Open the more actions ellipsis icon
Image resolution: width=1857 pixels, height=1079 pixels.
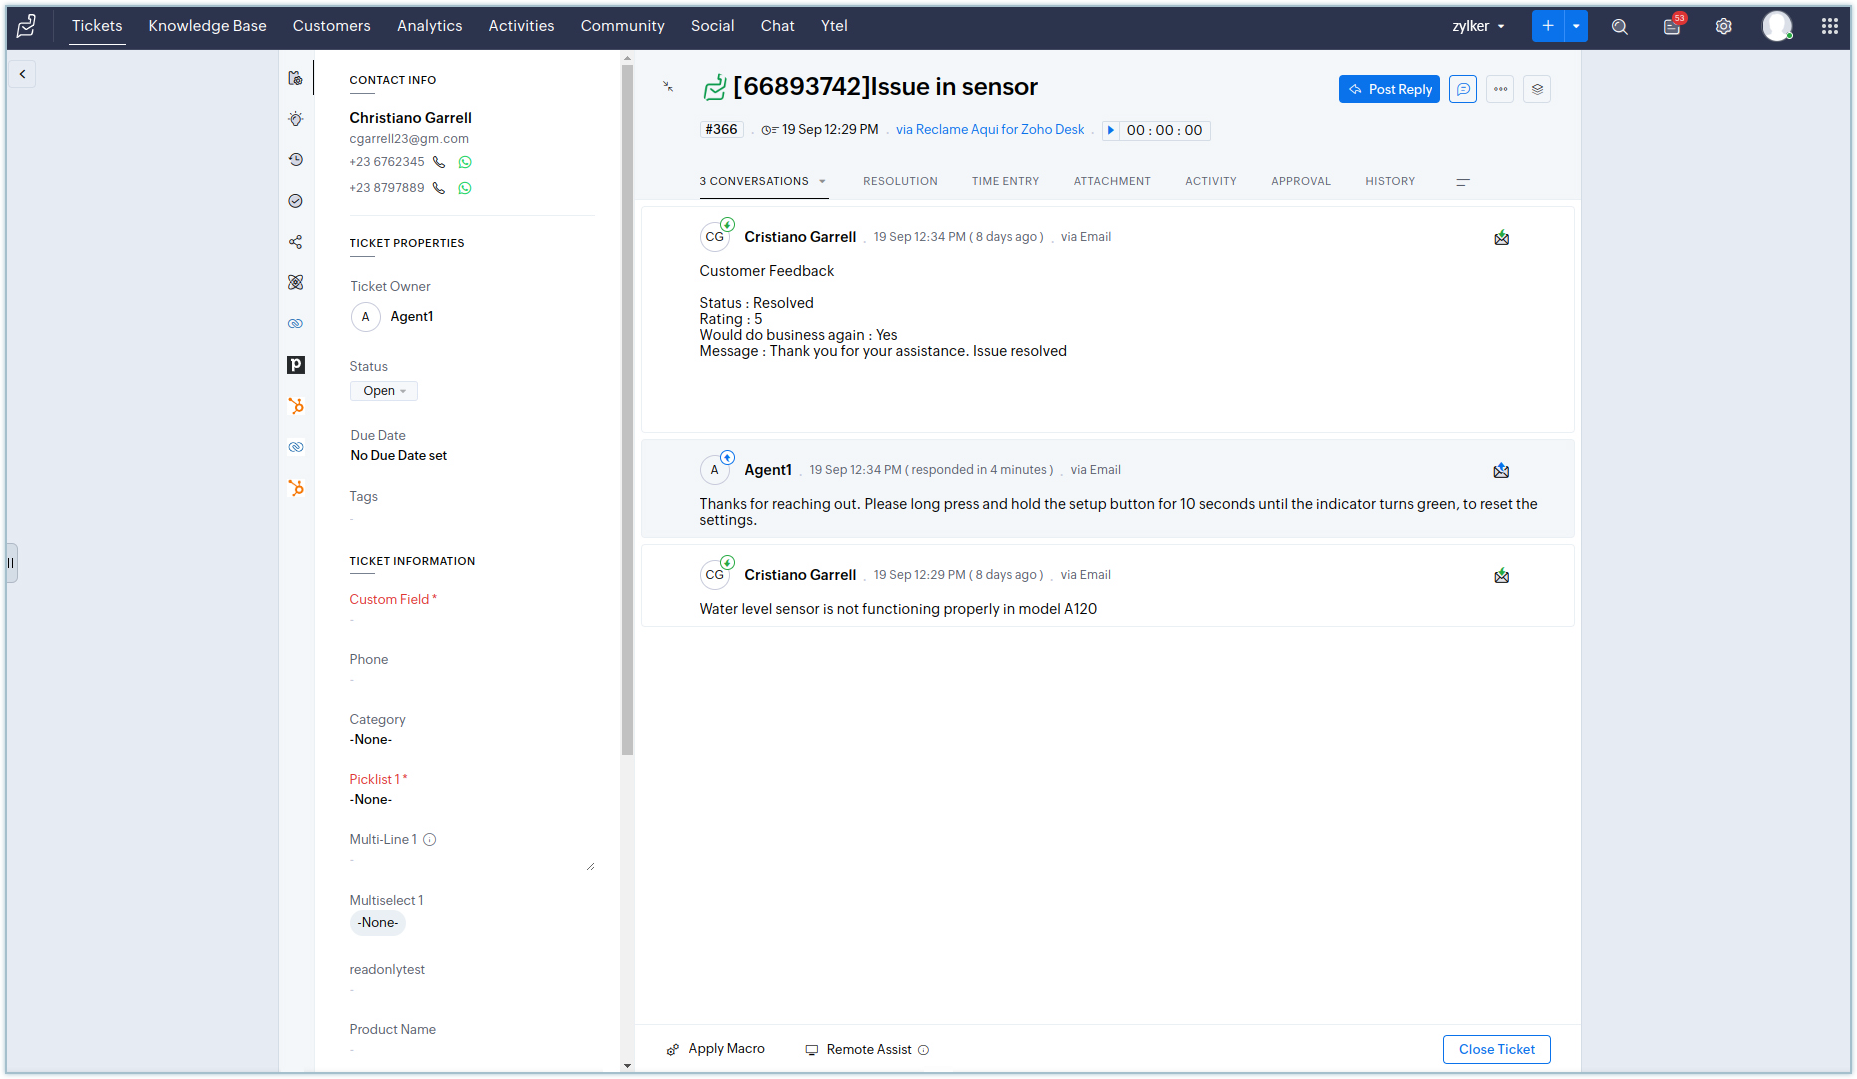1500,89
